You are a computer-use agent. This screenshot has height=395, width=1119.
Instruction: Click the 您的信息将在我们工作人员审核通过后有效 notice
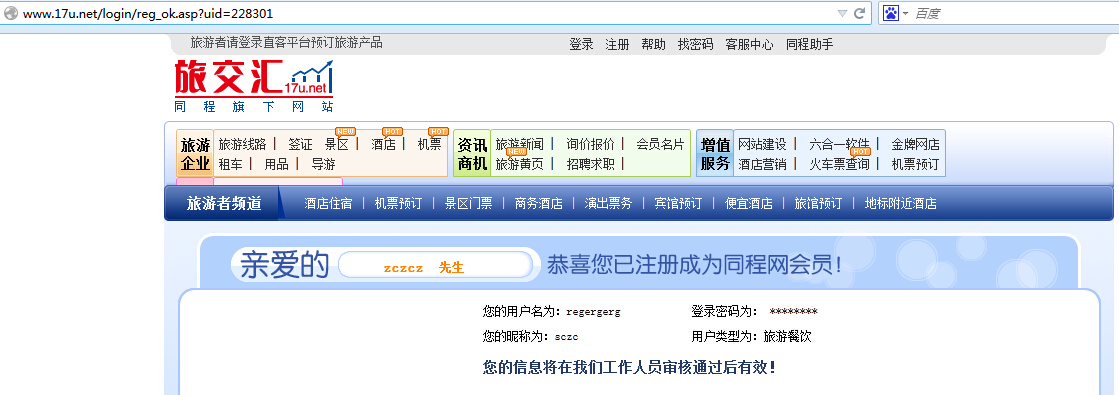629,368
